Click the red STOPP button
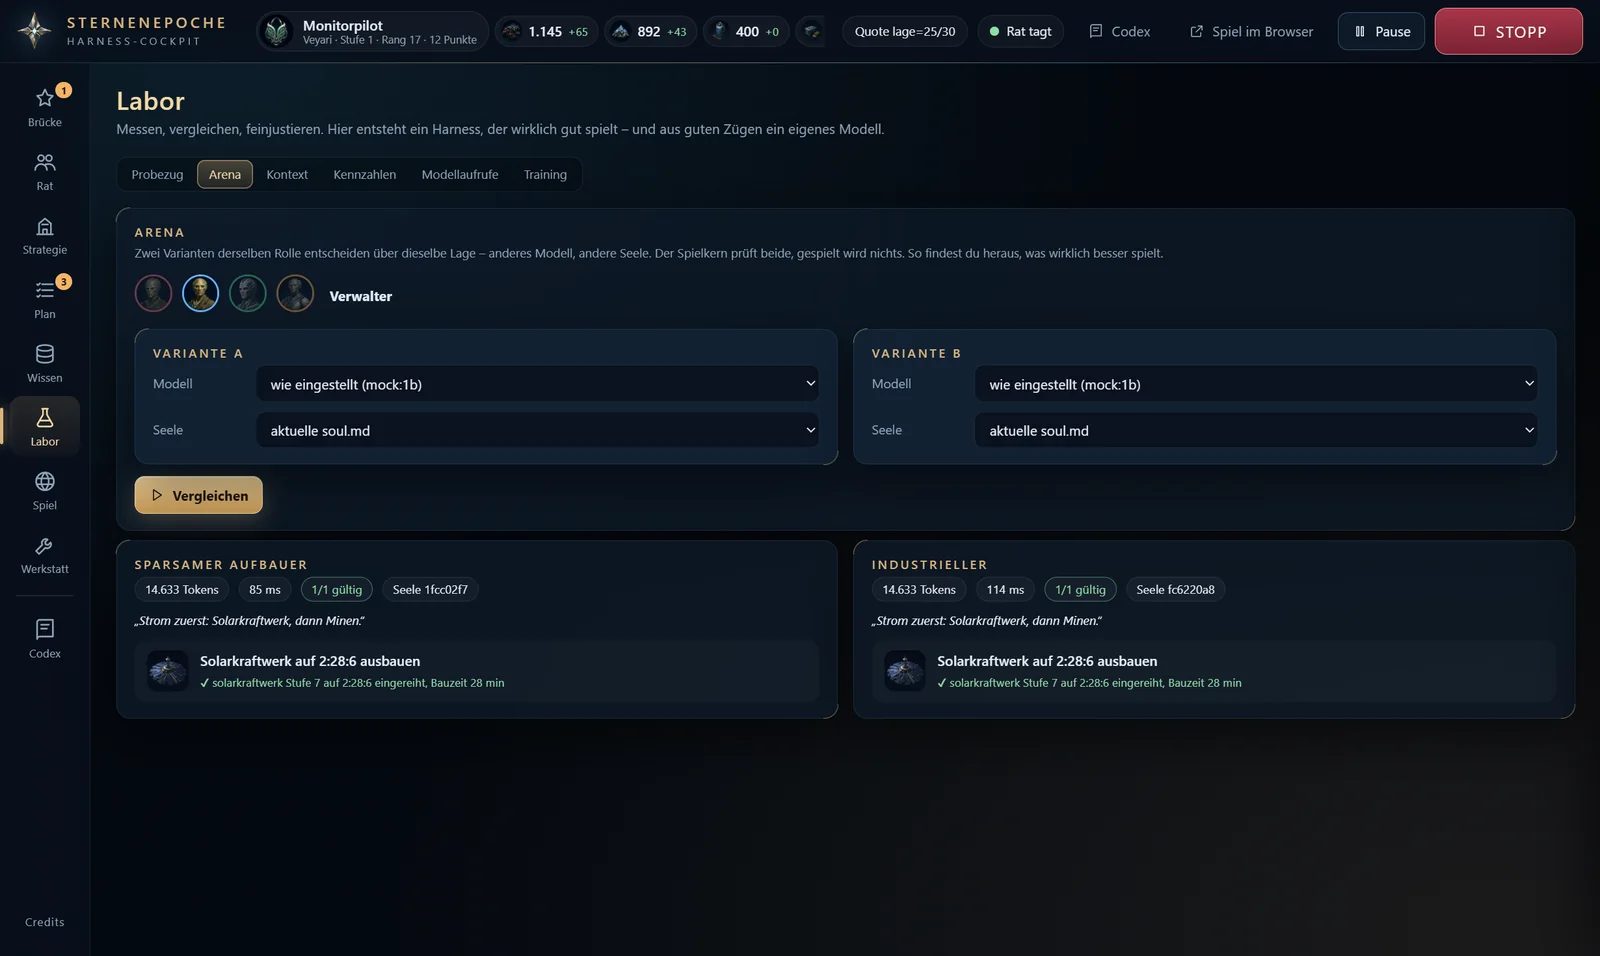The height and width of the screenshot is (956, 1600). pos(1508,31)
